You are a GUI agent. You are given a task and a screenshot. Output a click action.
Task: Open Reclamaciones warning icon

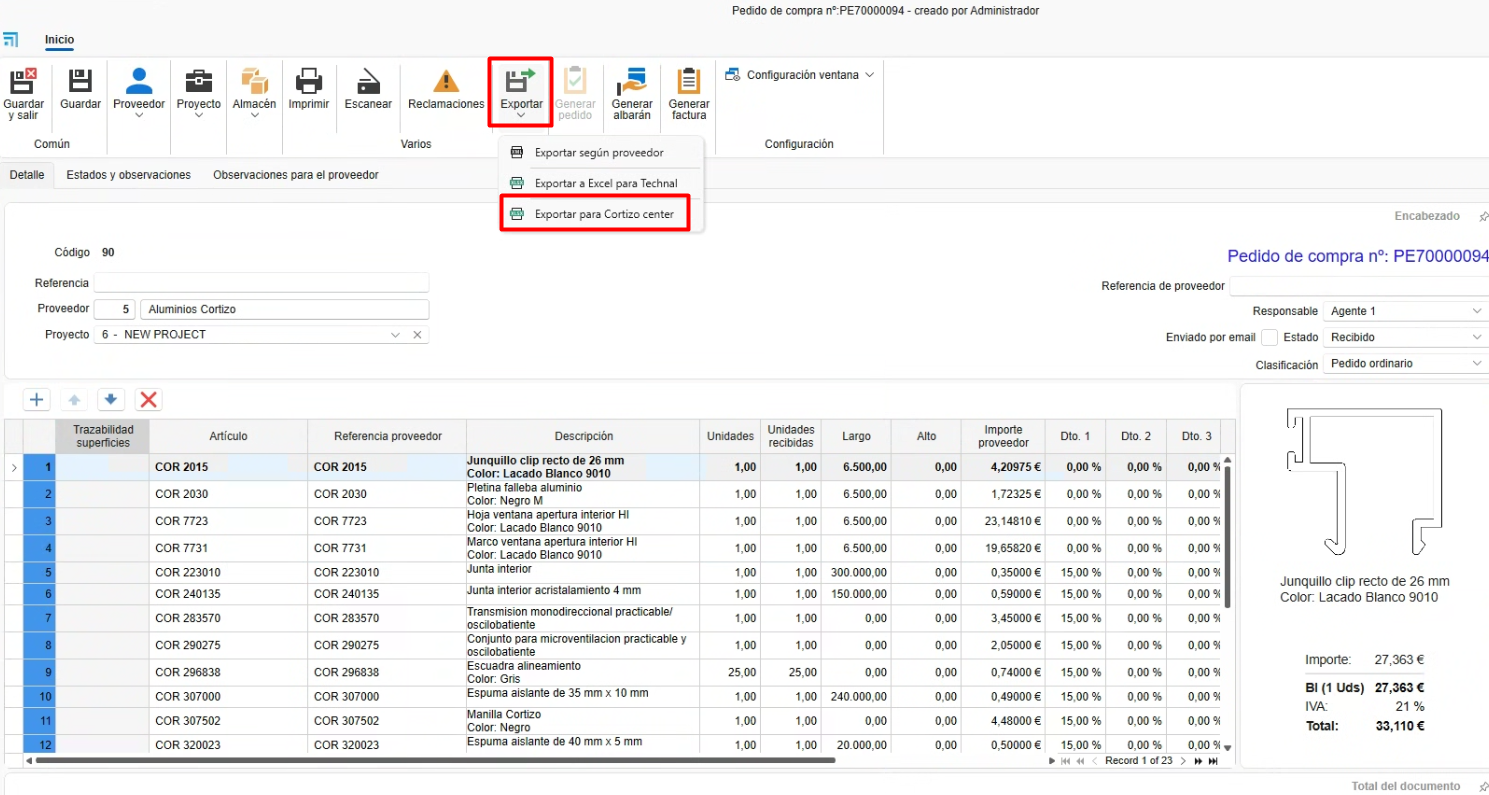(446, 81)
